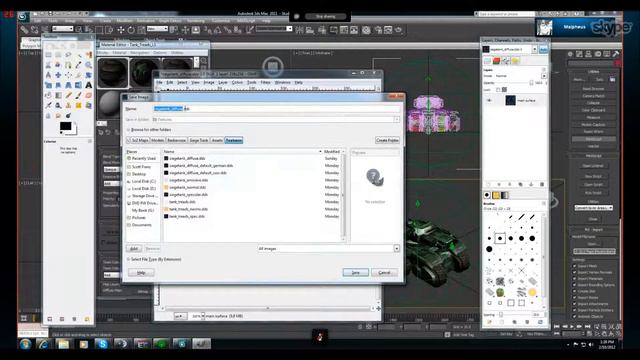Delete layer using trash icon in Layers panel
This screenshot has height=360, width=640.
pos(542,184)
